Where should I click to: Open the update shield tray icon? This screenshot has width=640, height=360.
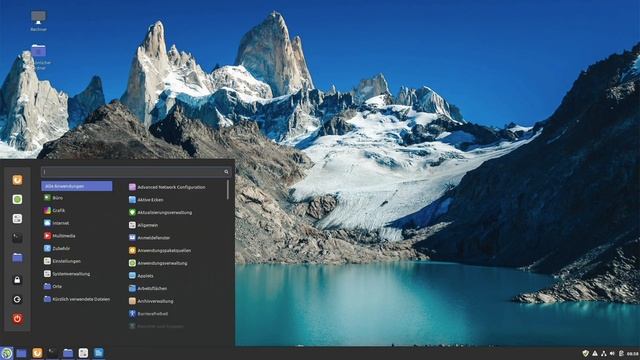(586, 353)
